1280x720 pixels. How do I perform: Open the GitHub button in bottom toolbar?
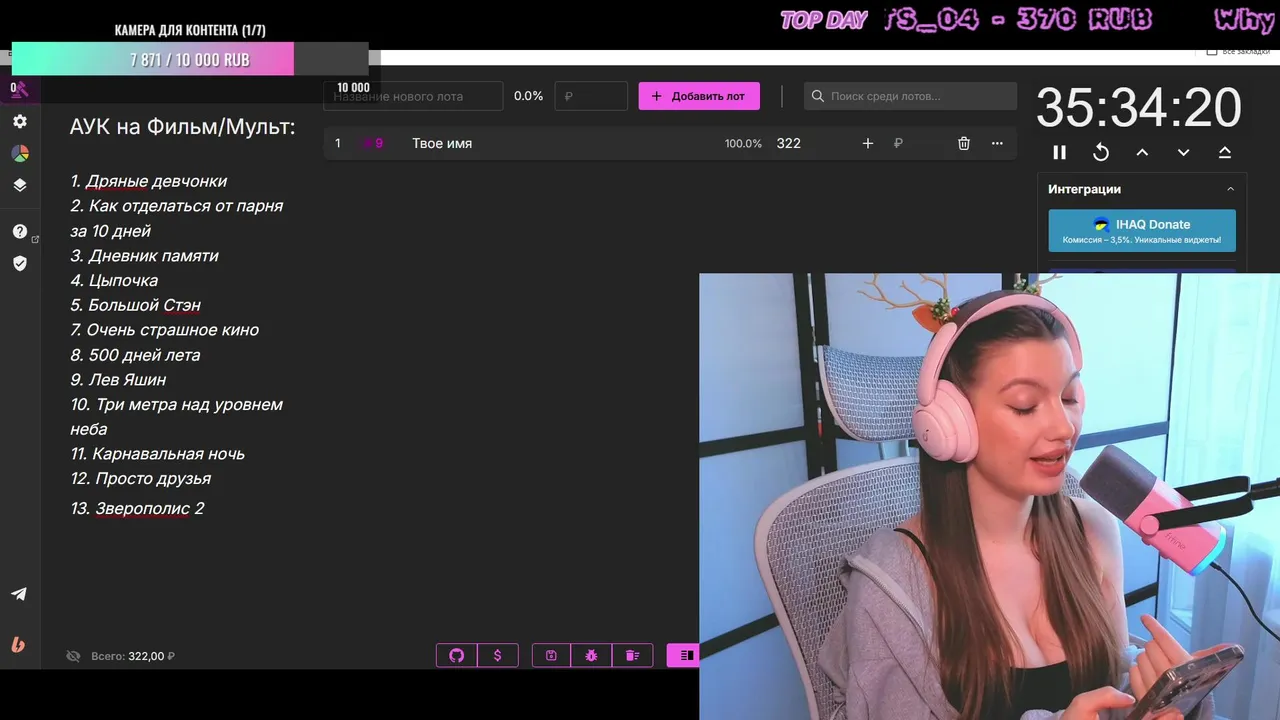[x=457, y=655]
